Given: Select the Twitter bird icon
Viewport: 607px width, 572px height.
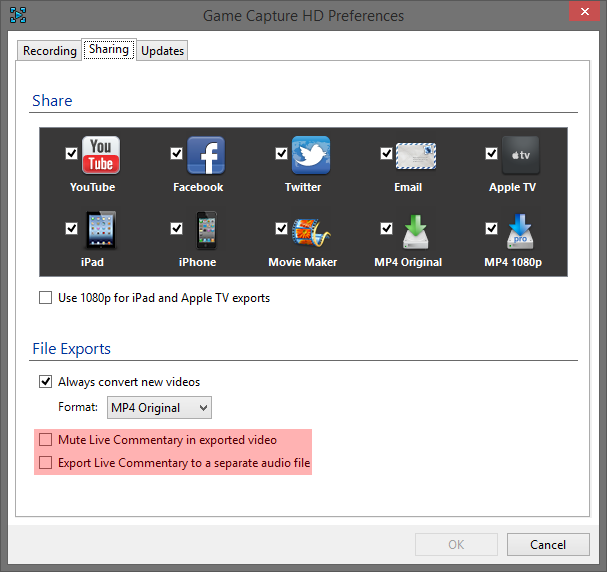Looking at the screenshot, I should (x=311, y=156).
